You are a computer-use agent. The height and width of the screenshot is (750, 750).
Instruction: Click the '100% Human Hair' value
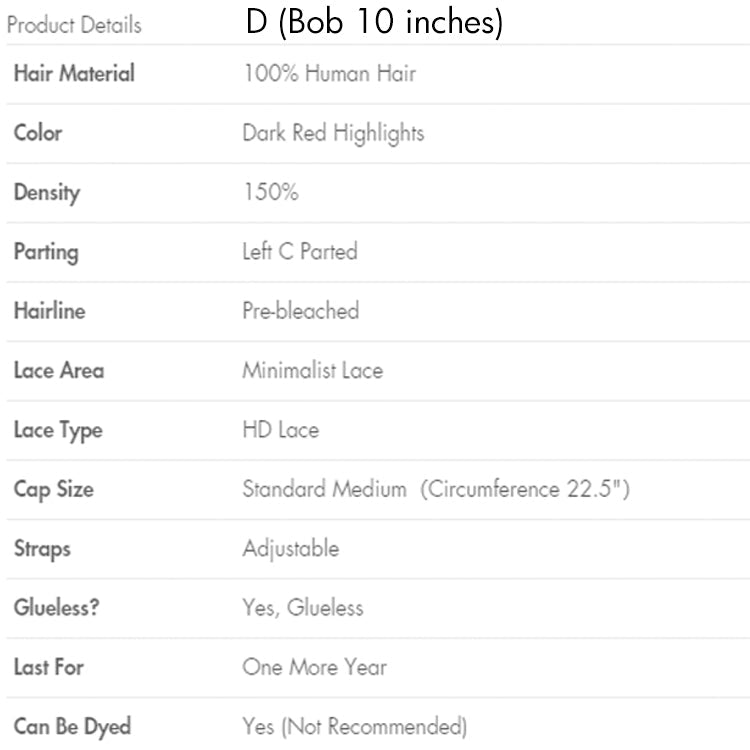(x=329, y=73)
